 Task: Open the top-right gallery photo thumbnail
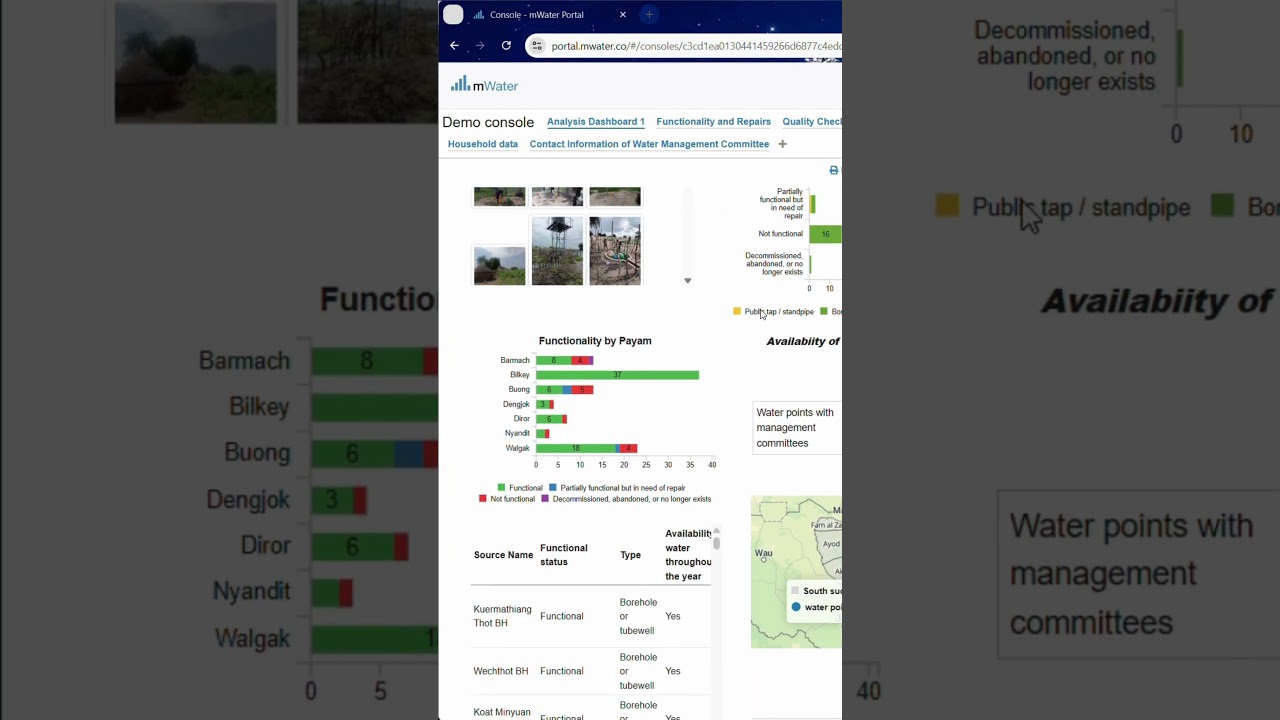click(x=615, y=196)
